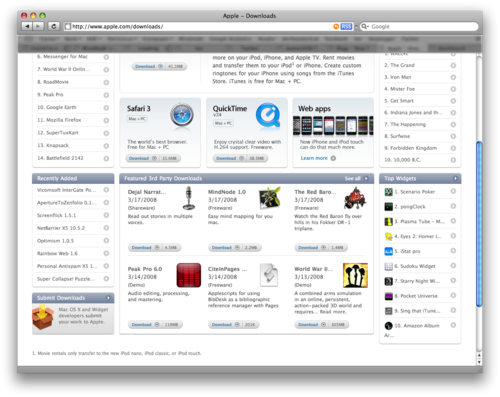The image size is (500, 397).
Task: Download The Red Baron 1.4MB
Action: [321, 248]
